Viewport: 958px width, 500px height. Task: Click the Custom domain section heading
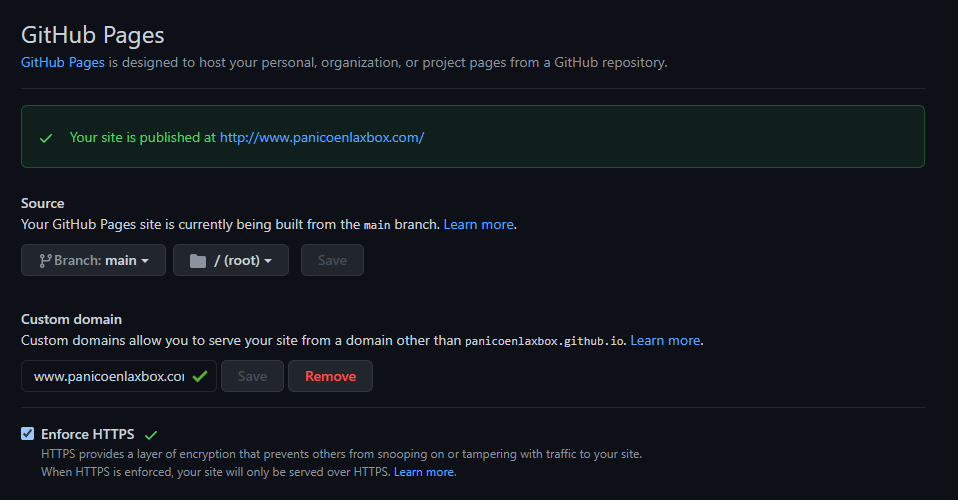pos(71,319)
